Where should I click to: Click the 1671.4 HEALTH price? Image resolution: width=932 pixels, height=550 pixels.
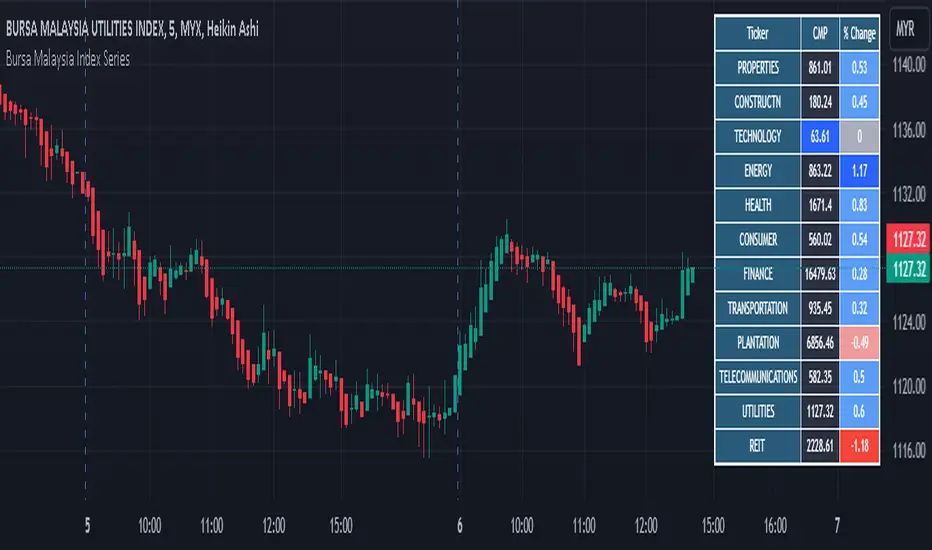click(820, 205)
